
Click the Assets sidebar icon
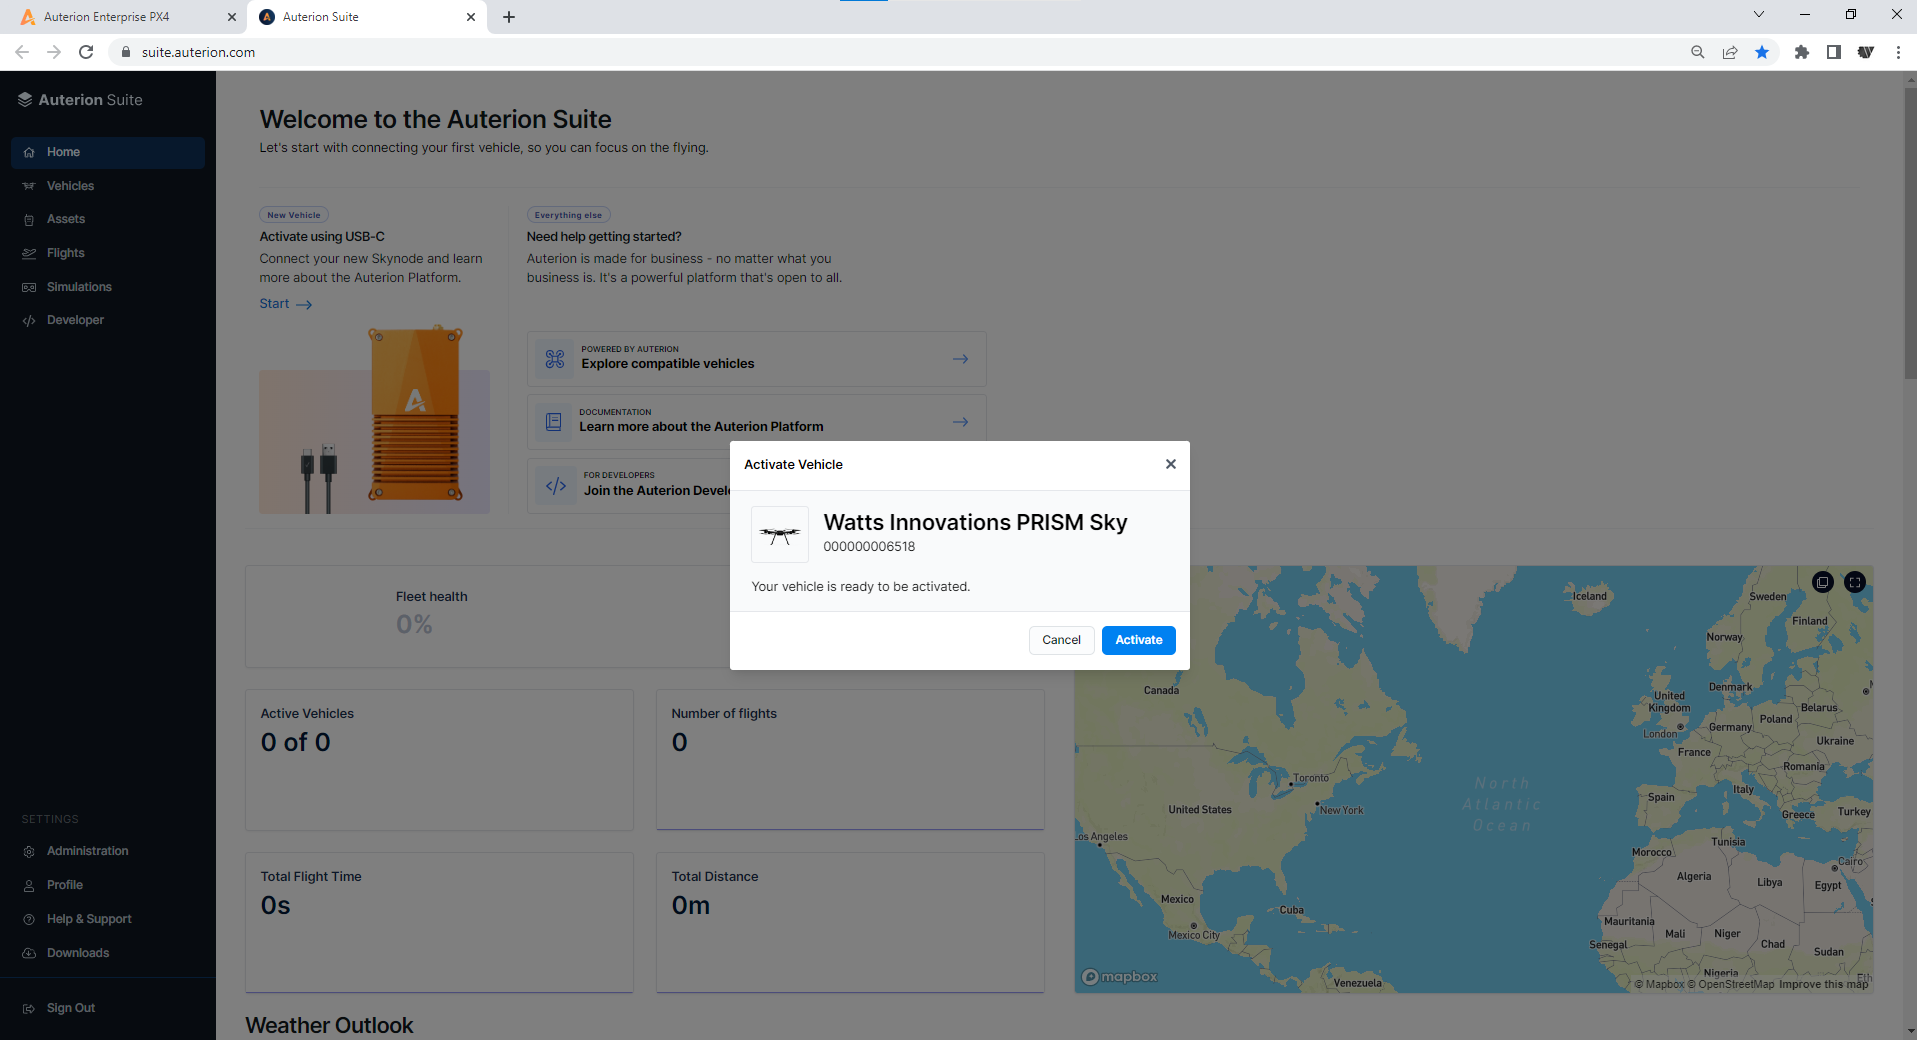tap(29, 220)
